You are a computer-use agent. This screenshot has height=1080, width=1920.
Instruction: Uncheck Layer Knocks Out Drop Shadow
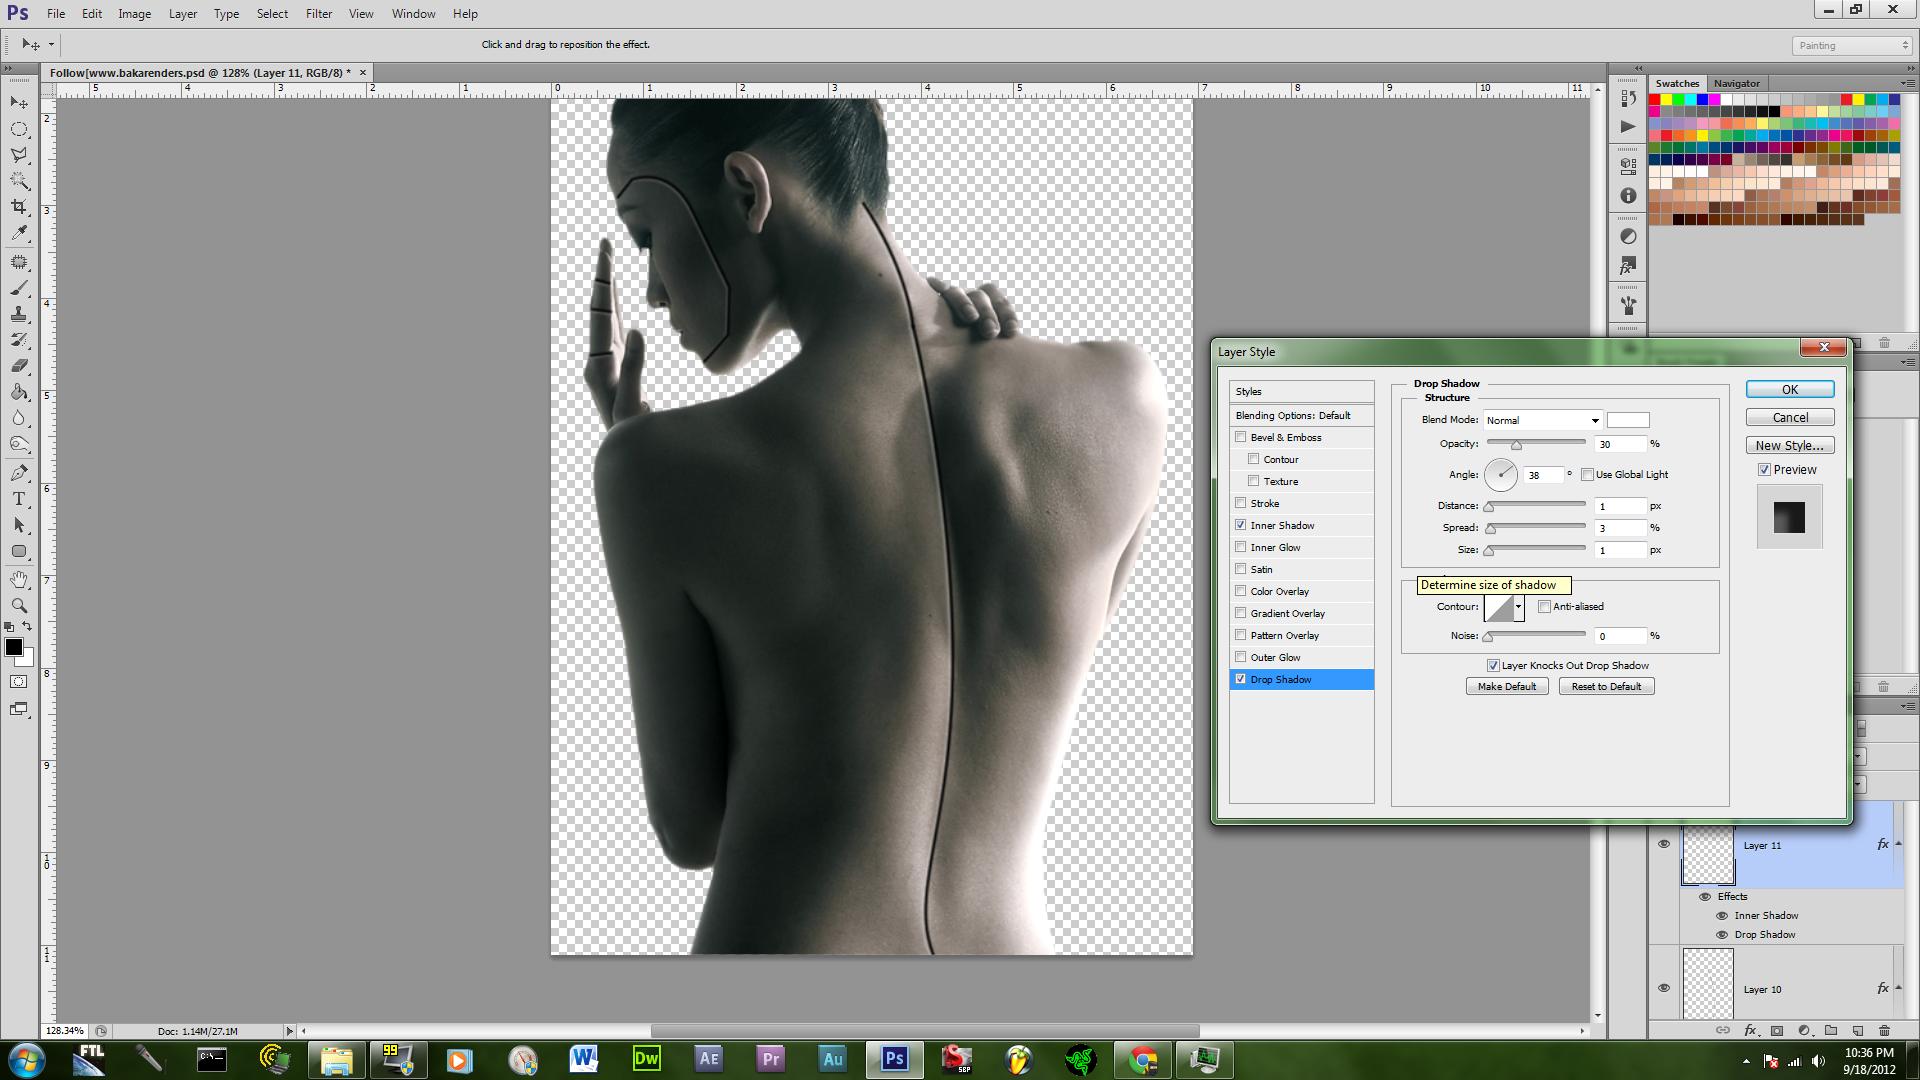click(1493, 666)
